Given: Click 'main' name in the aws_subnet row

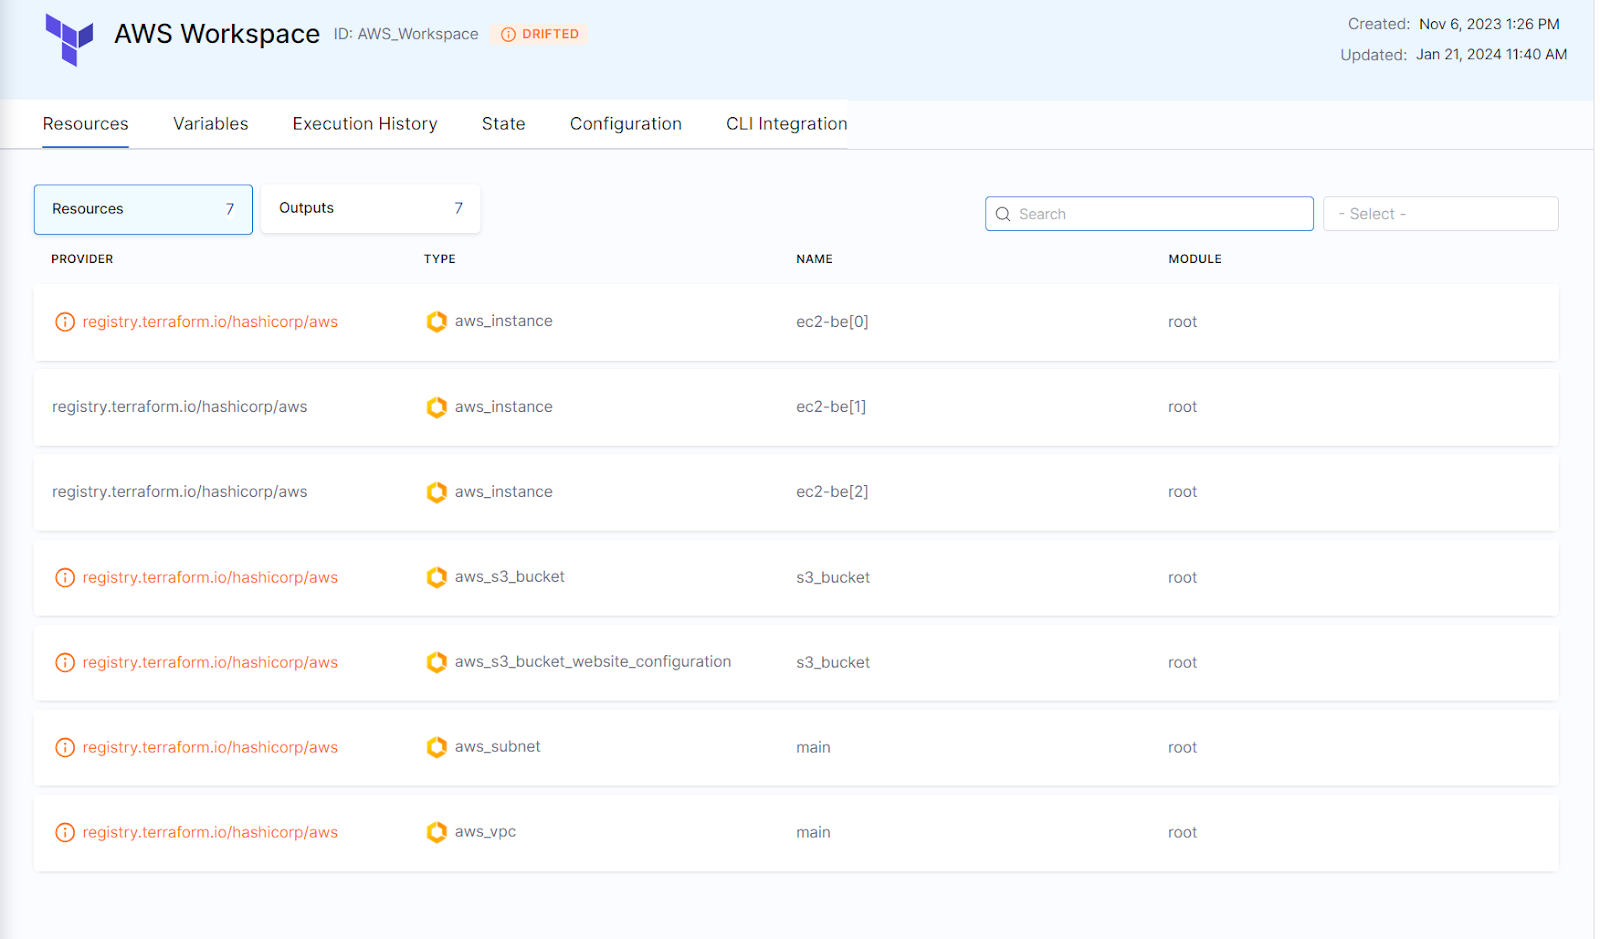Looking at the screenshot, I should tap(813, 748).
